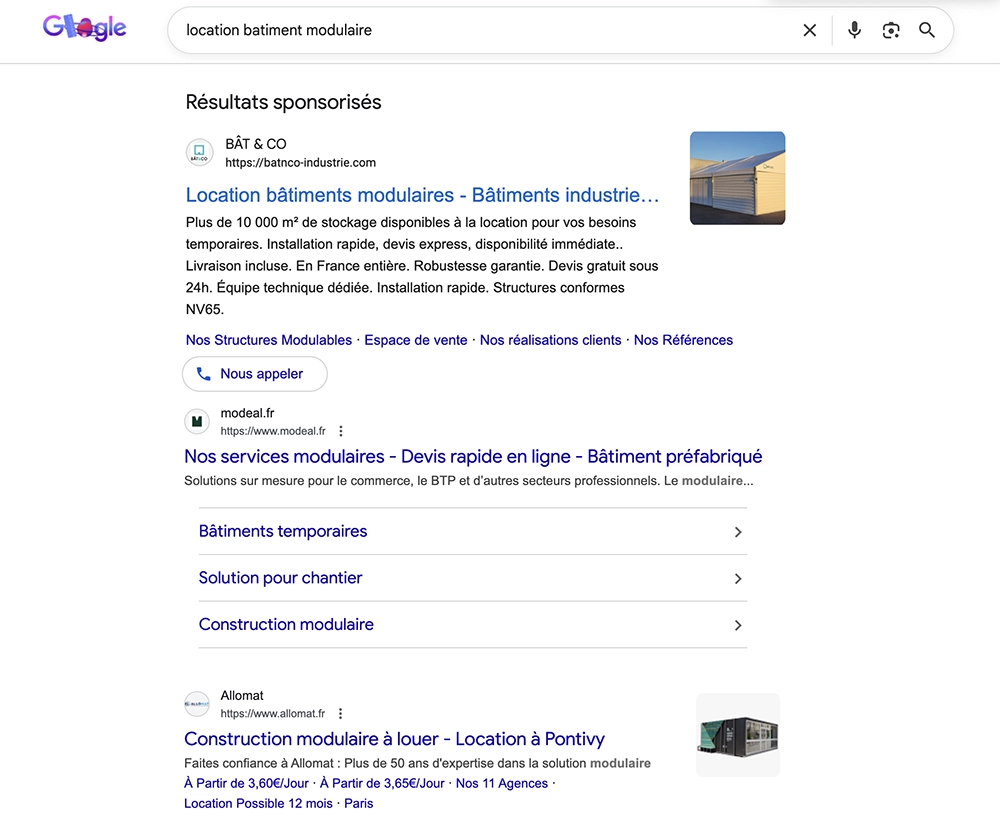This screenshot has height=832, width=1000.
Task: Open the Espace de vente sitelink
Action: point(416,340)
